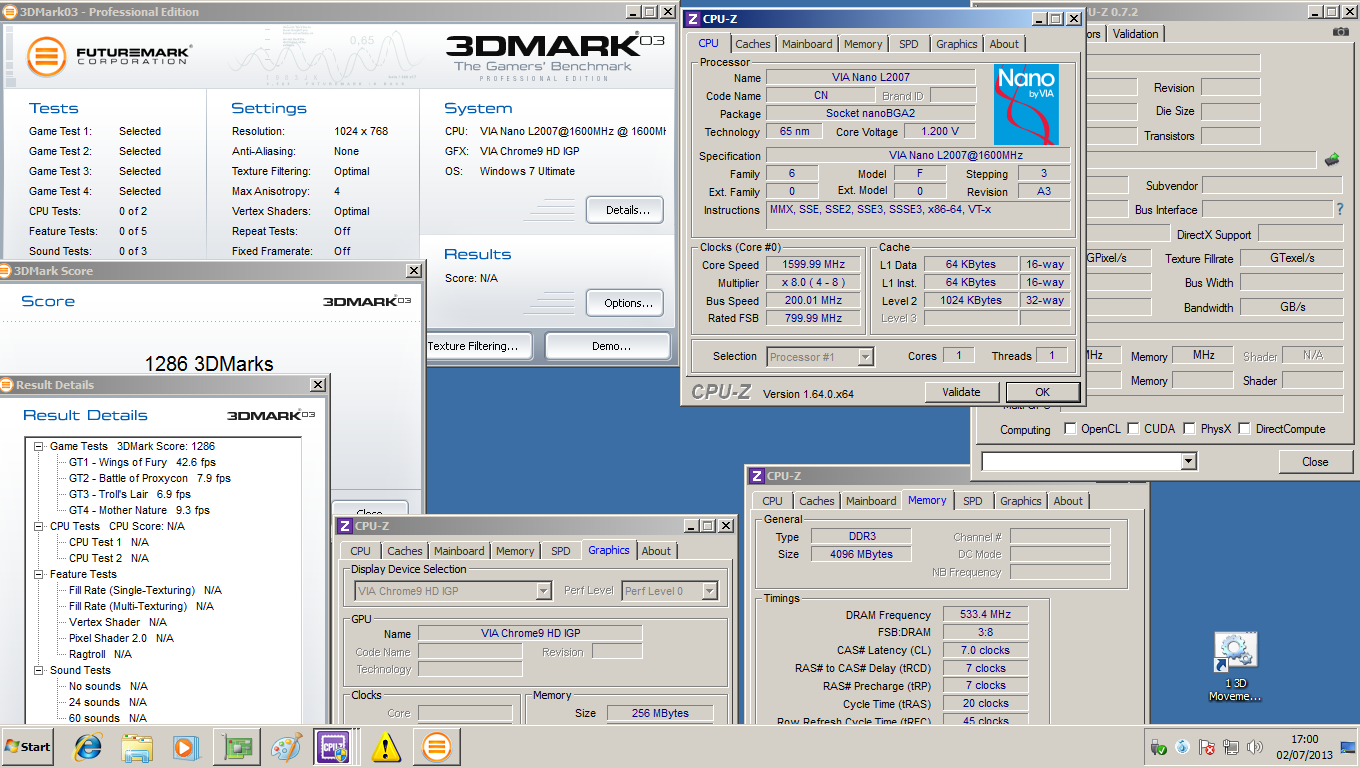Image resolution: width=1360 pixels, height=768 pixels.
Task: Switch to Mainboard tab in CPU-Z processor window
Action: [807, 44]
